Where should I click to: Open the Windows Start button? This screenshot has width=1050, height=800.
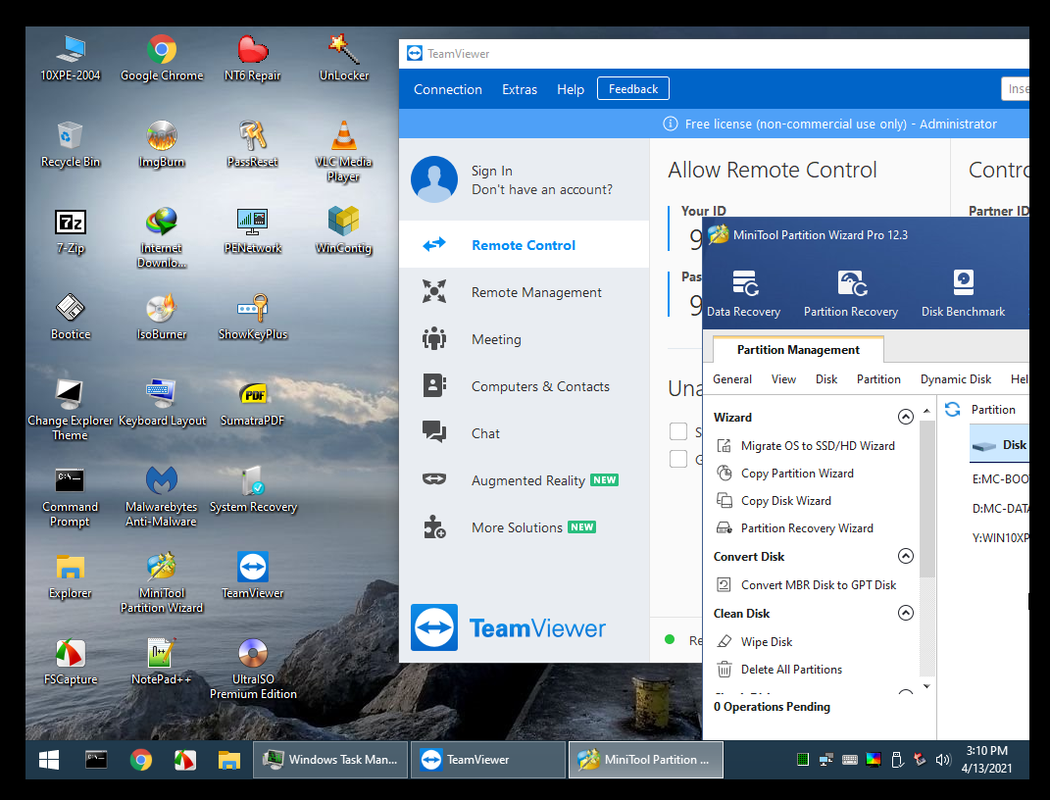pyautogui.click(x=49, y=759)
